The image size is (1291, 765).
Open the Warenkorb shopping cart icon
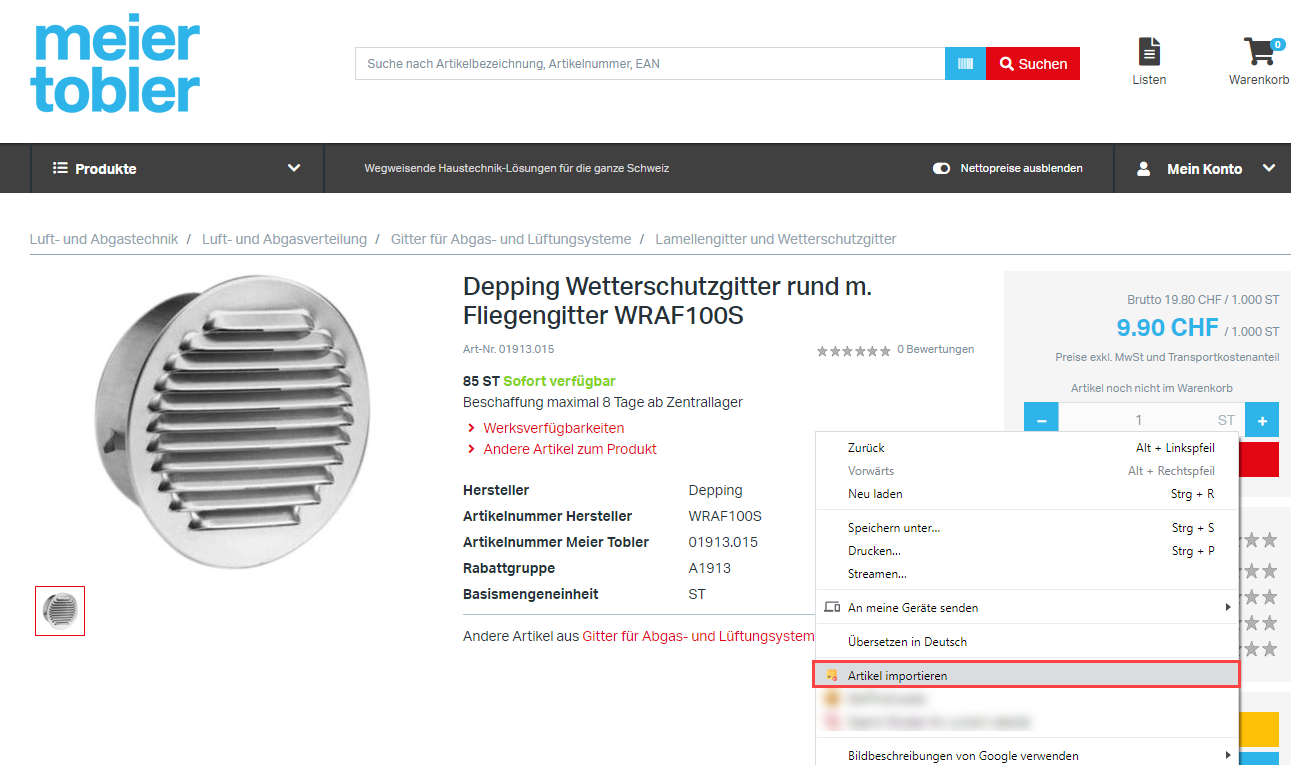(x=1260, y=52)
